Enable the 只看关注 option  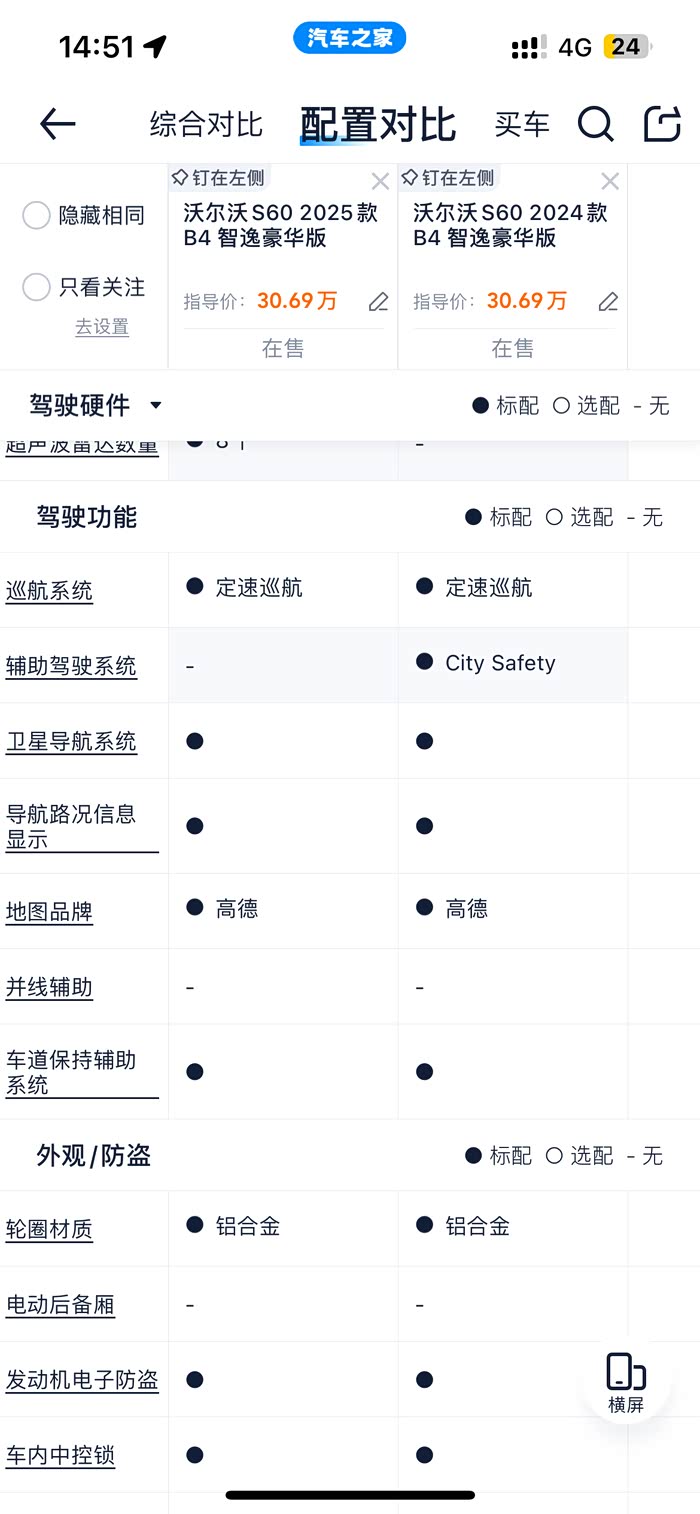[36, 287]
